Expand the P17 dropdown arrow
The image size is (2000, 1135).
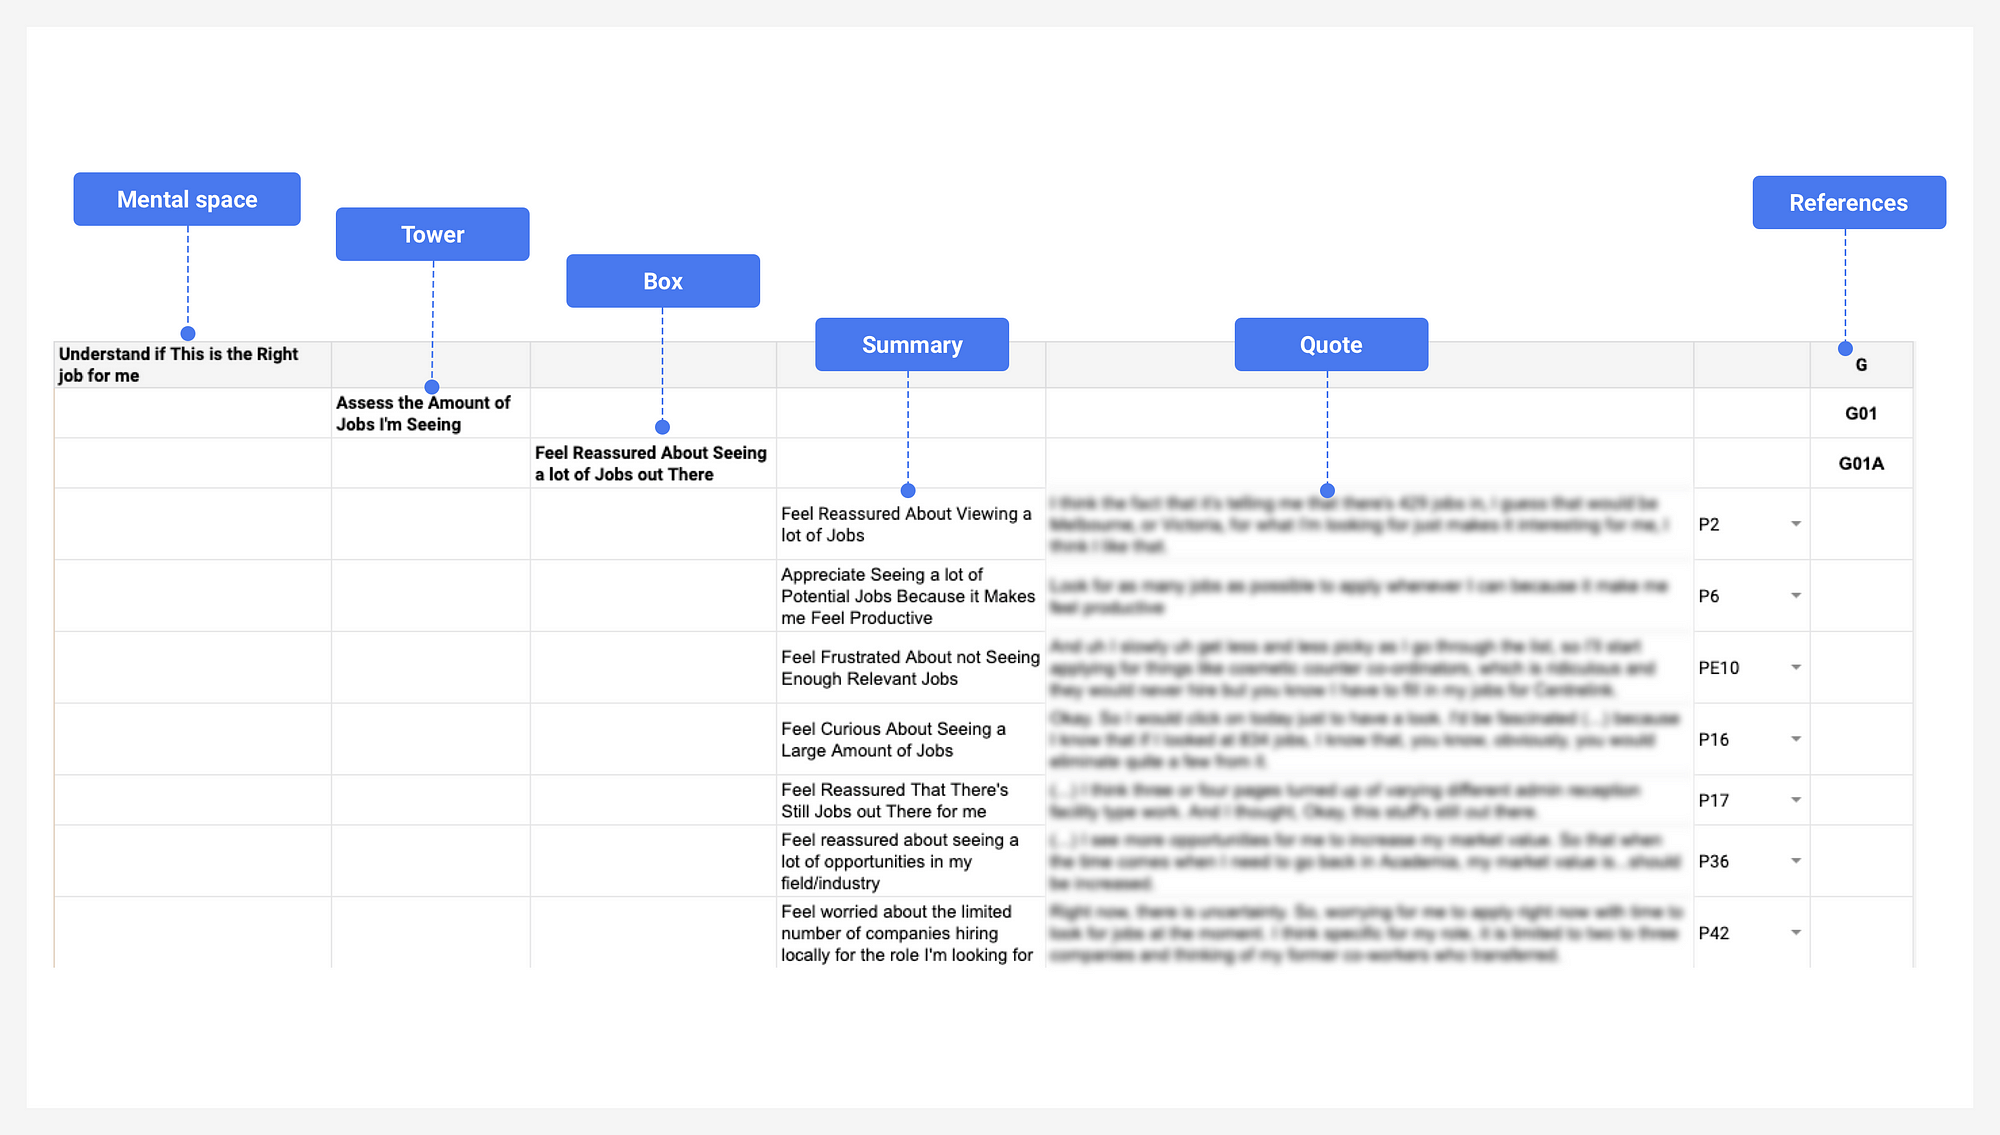pos(1796,800)
